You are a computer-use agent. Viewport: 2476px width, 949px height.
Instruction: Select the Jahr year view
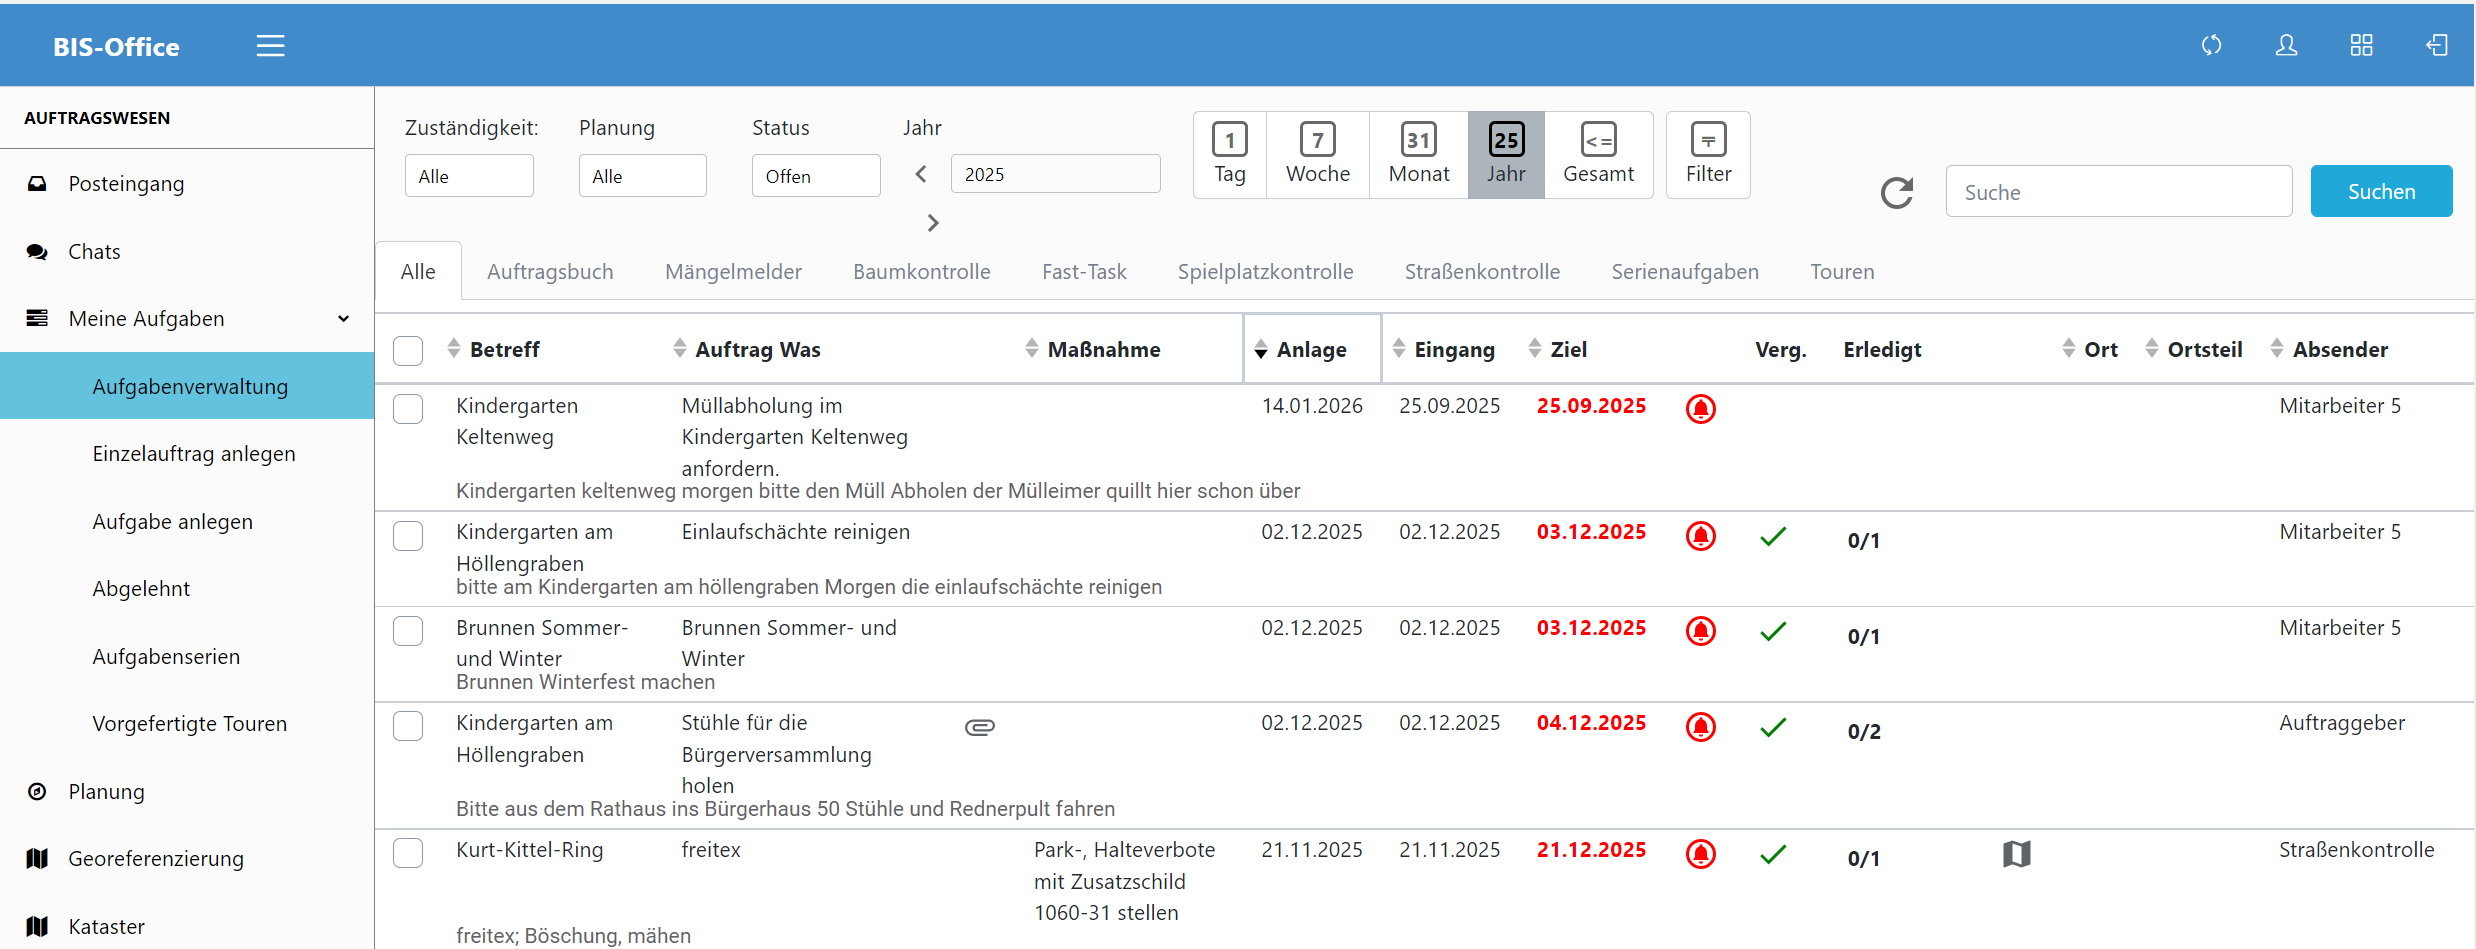click(1506, 155)
